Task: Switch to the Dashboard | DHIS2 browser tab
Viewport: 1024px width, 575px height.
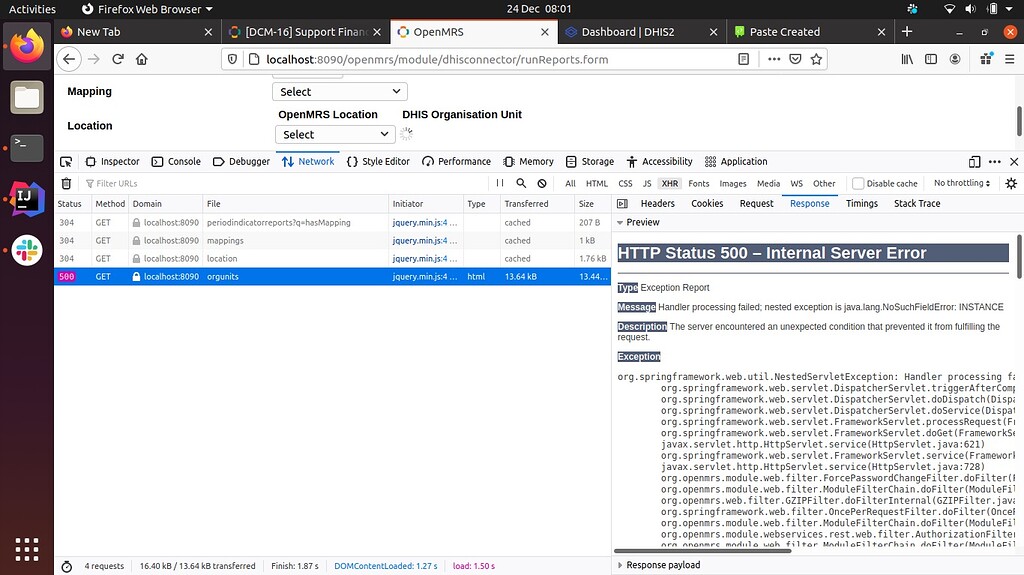Action: coord(642,31)
